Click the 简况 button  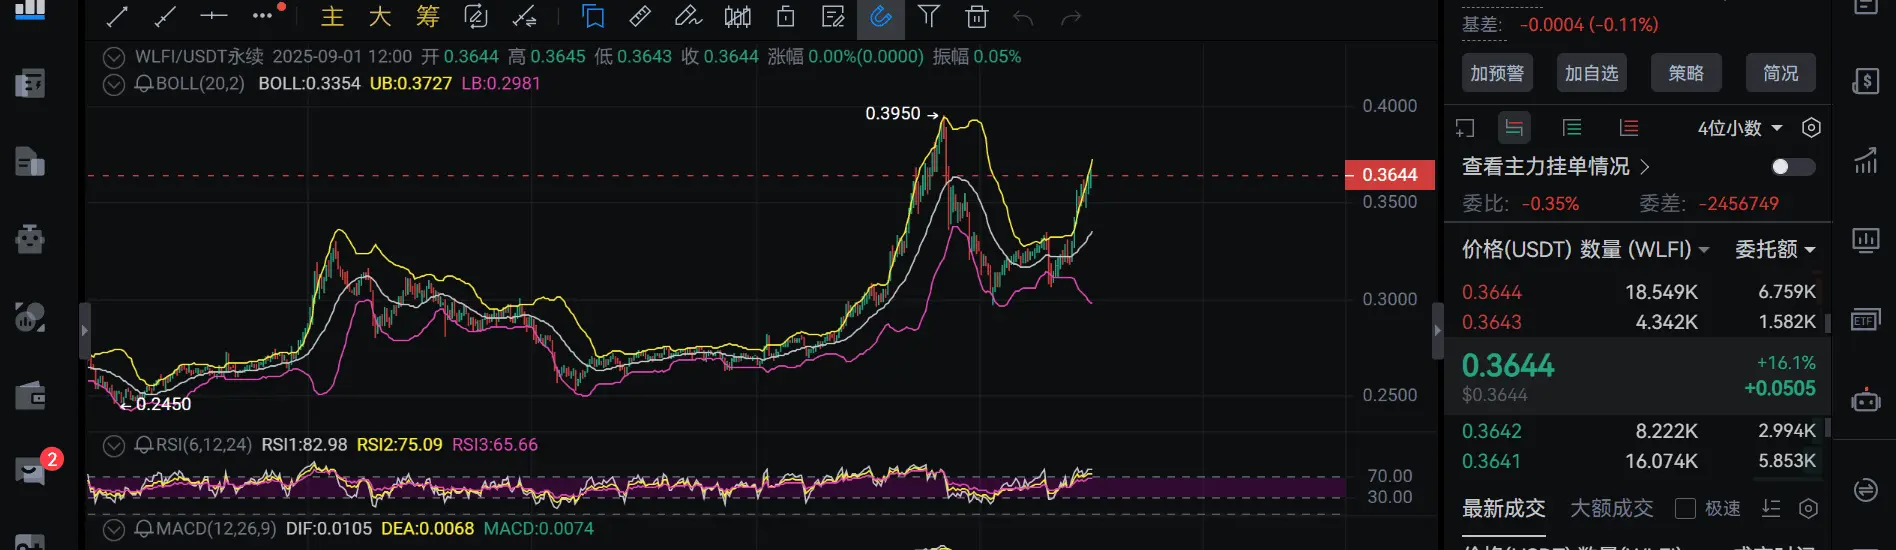point(1781,73)
